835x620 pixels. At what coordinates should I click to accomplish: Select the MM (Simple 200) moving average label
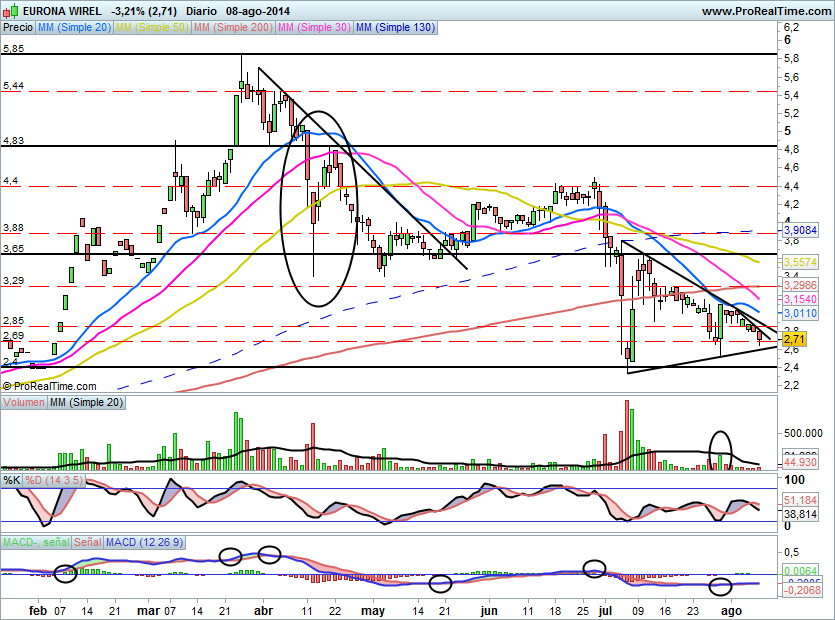tap(233, 27)
